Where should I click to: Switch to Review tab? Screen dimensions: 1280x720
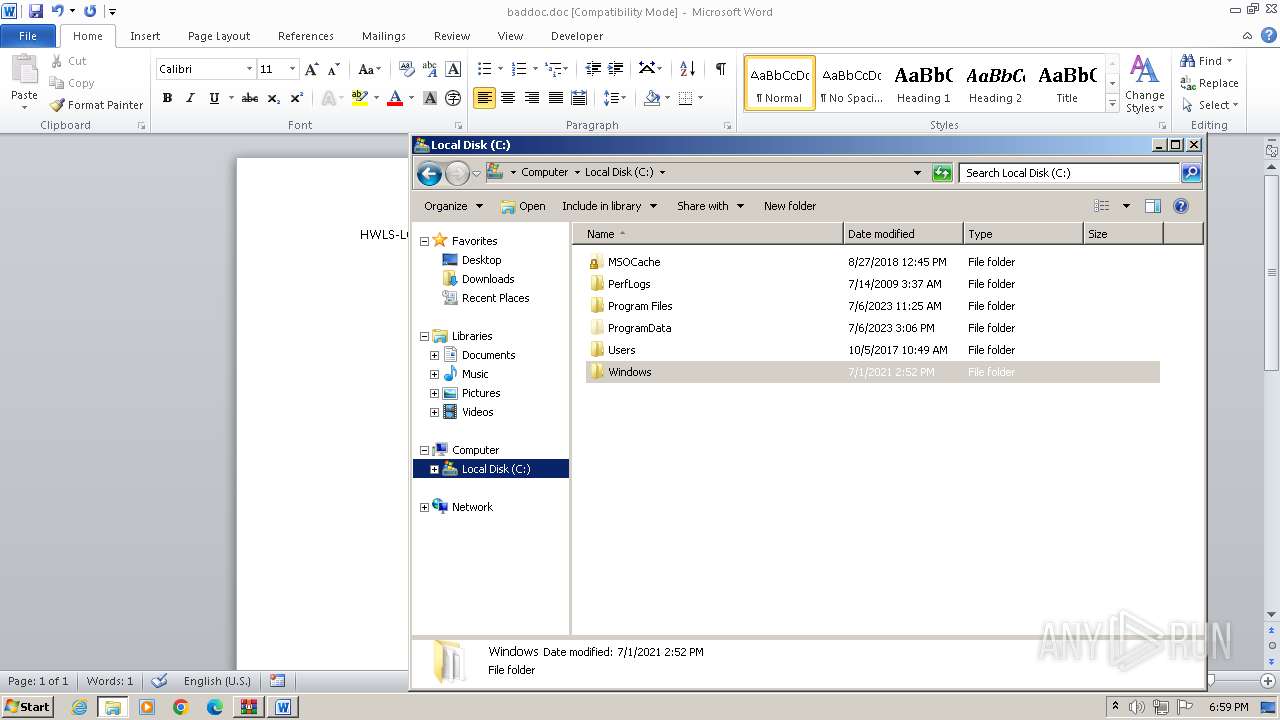(x=452, y=36)
